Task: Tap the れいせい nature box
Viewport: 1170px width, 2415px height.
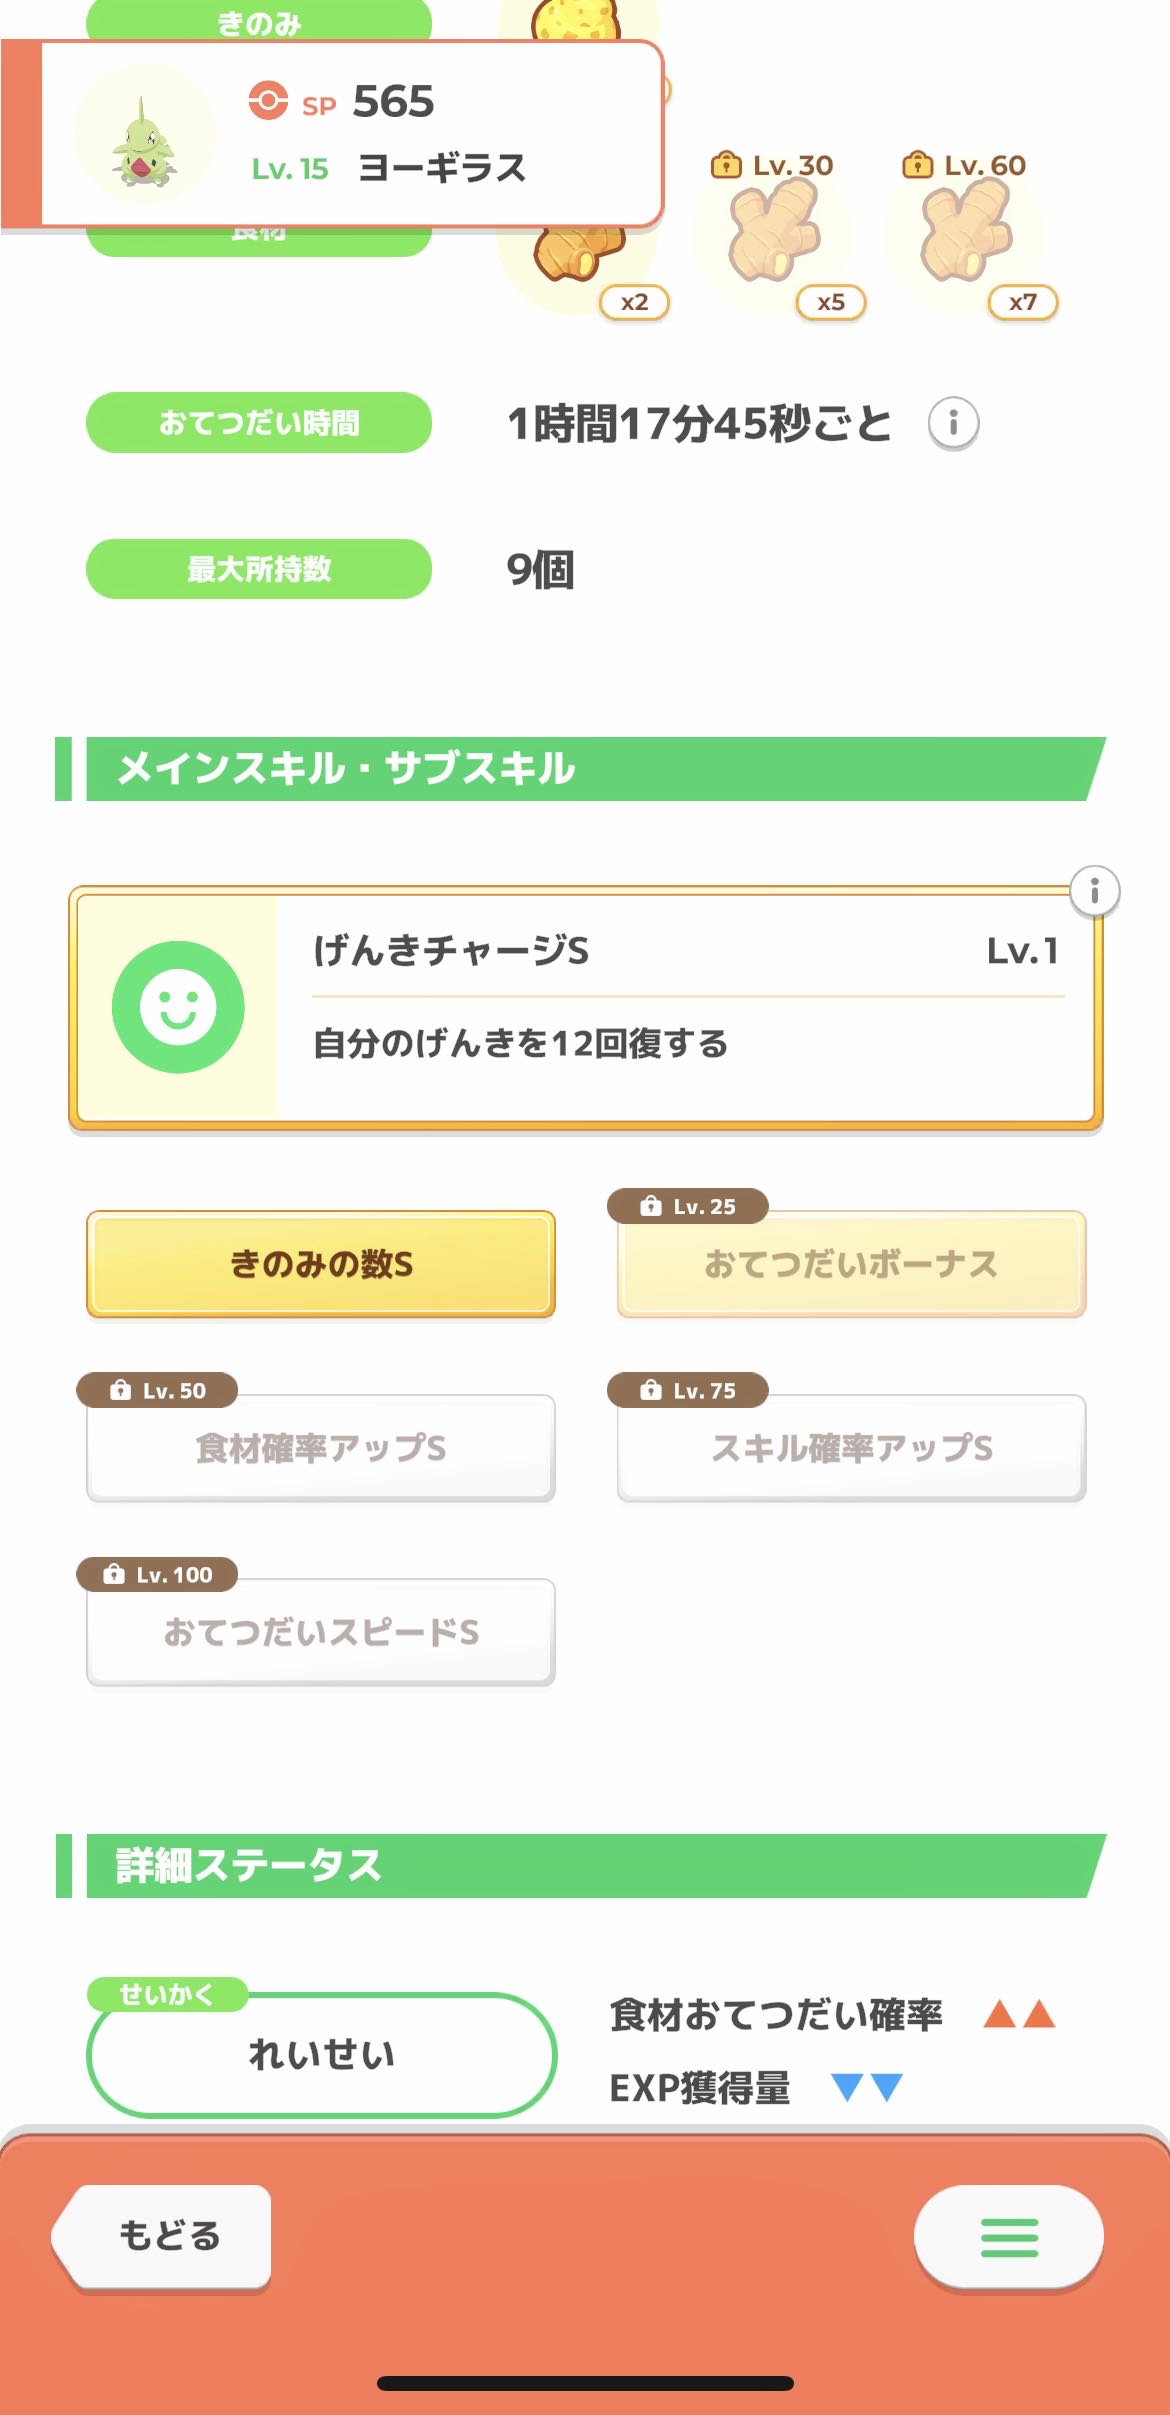Action: (x=321, y=2055)
